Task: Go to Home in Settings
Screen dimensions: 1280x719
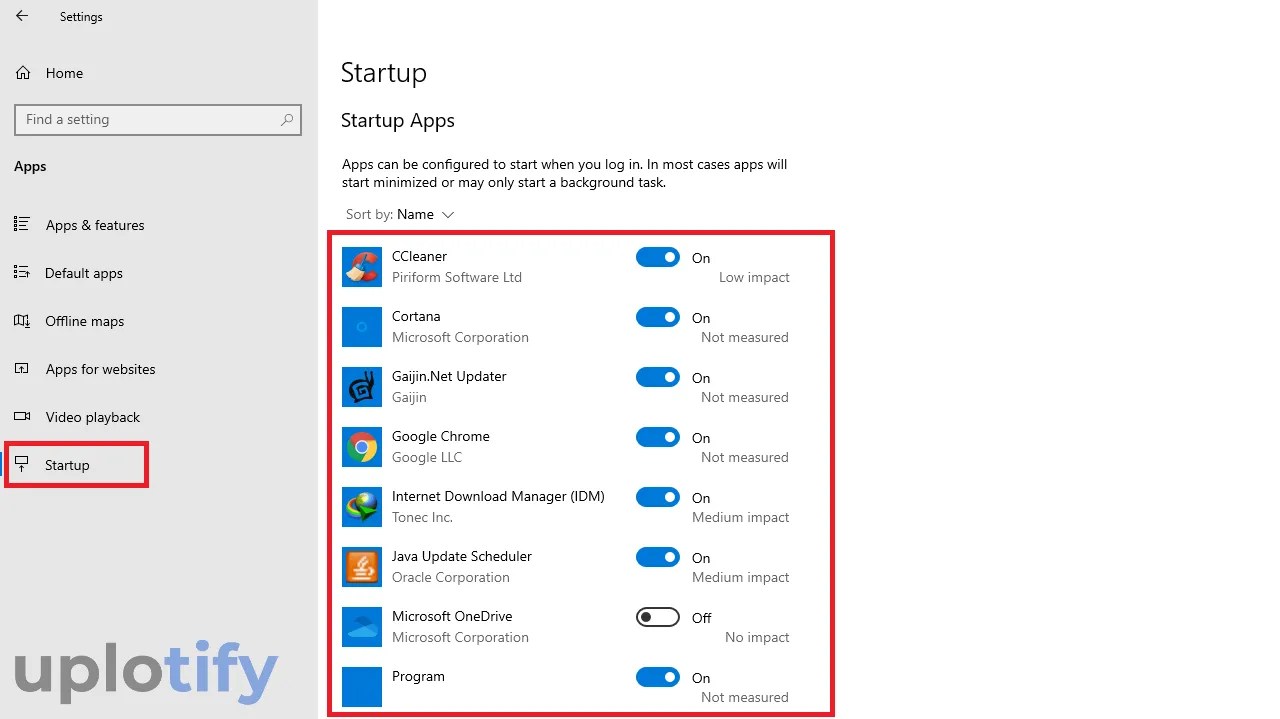Action: pos(64,73)
